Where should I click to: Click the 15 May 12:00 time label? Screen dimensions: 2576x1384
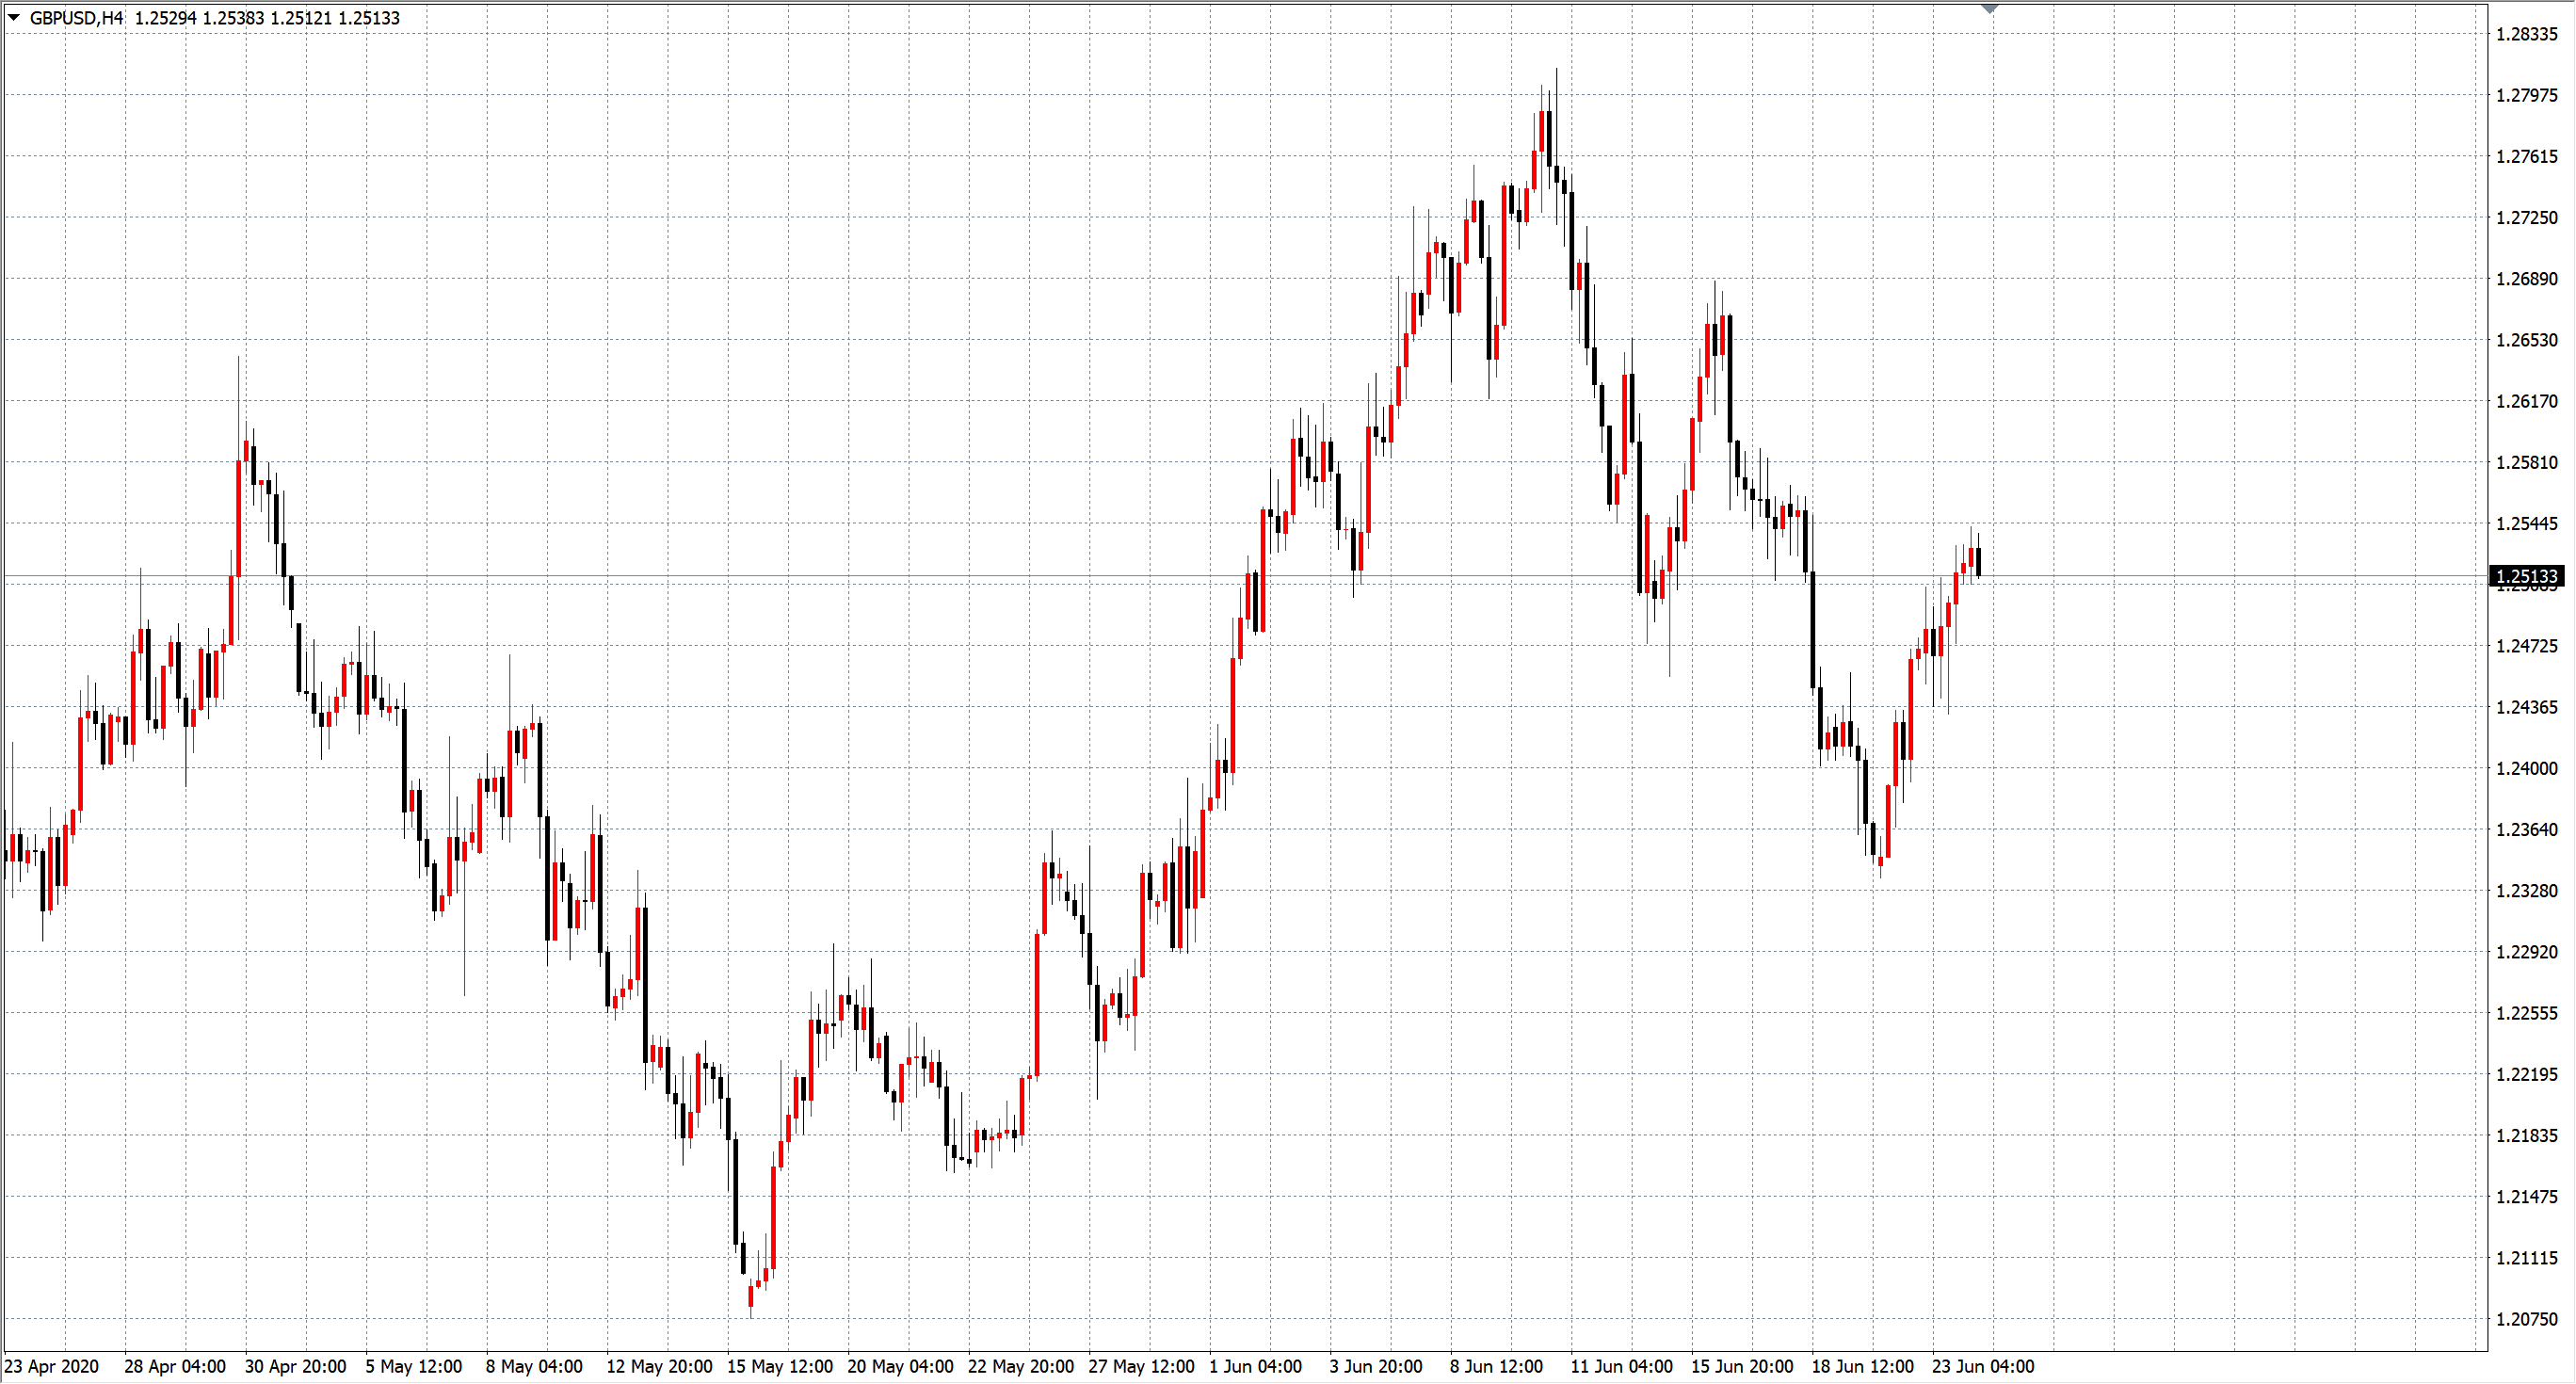[x=780, y=1366]
